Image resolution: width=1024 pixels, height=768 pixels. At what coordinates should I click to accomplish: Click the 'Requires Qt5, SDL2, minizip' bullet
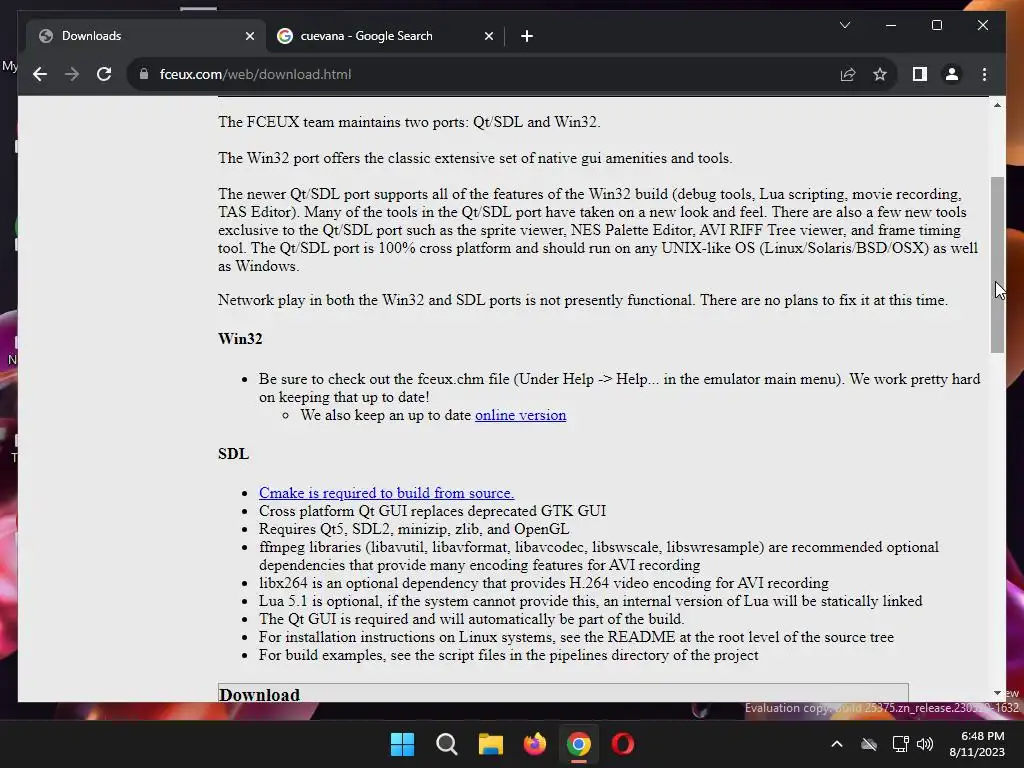pyautogui.click(x=414, y=529)
